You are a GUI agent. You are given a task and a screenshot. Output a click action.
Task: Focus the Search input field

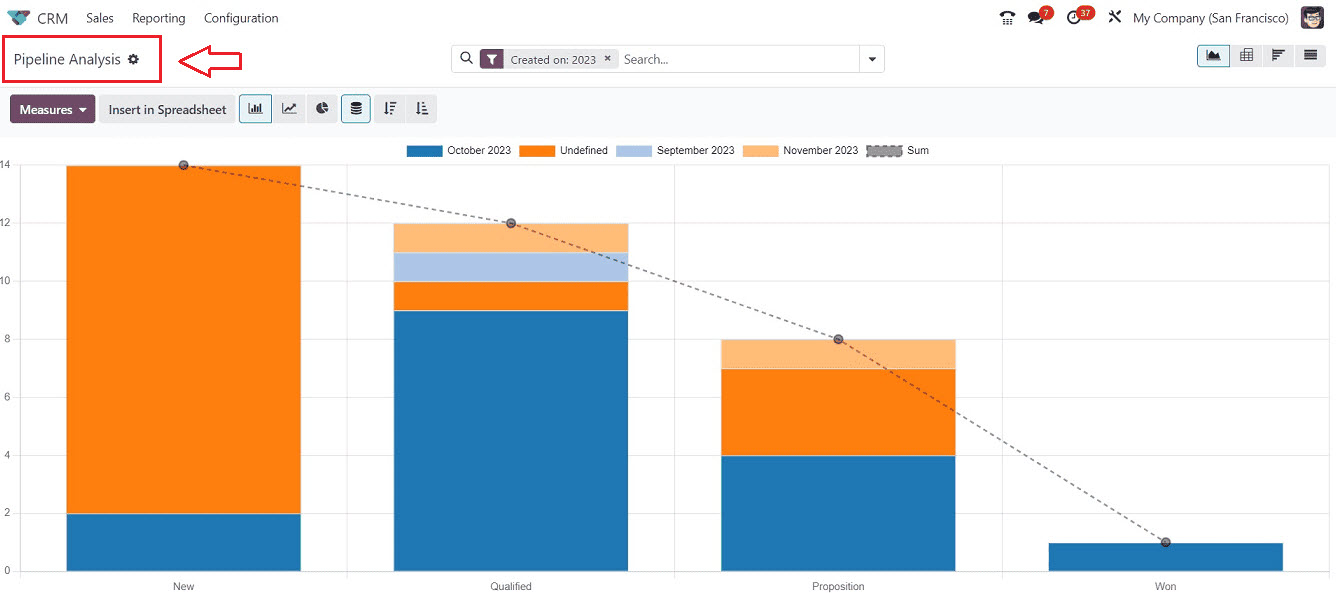click(736, 59)
